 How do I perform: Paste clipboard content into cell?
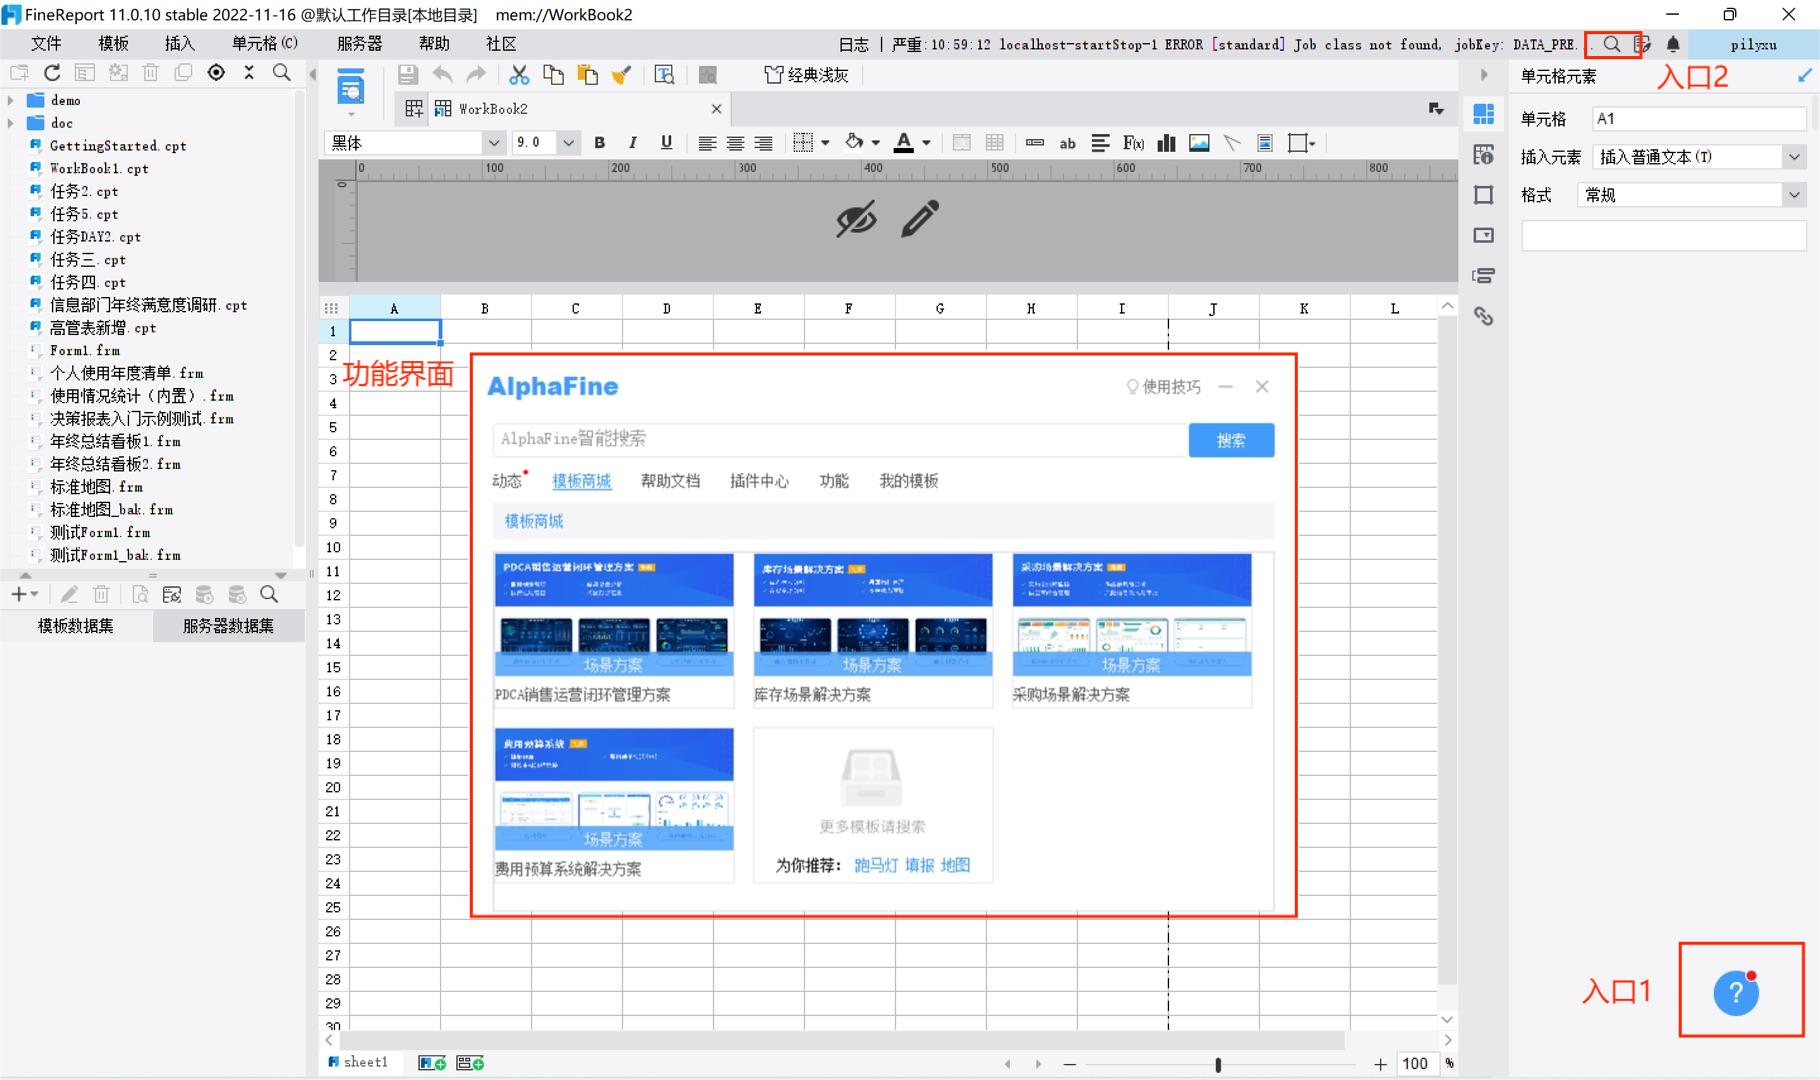(587, 75)
